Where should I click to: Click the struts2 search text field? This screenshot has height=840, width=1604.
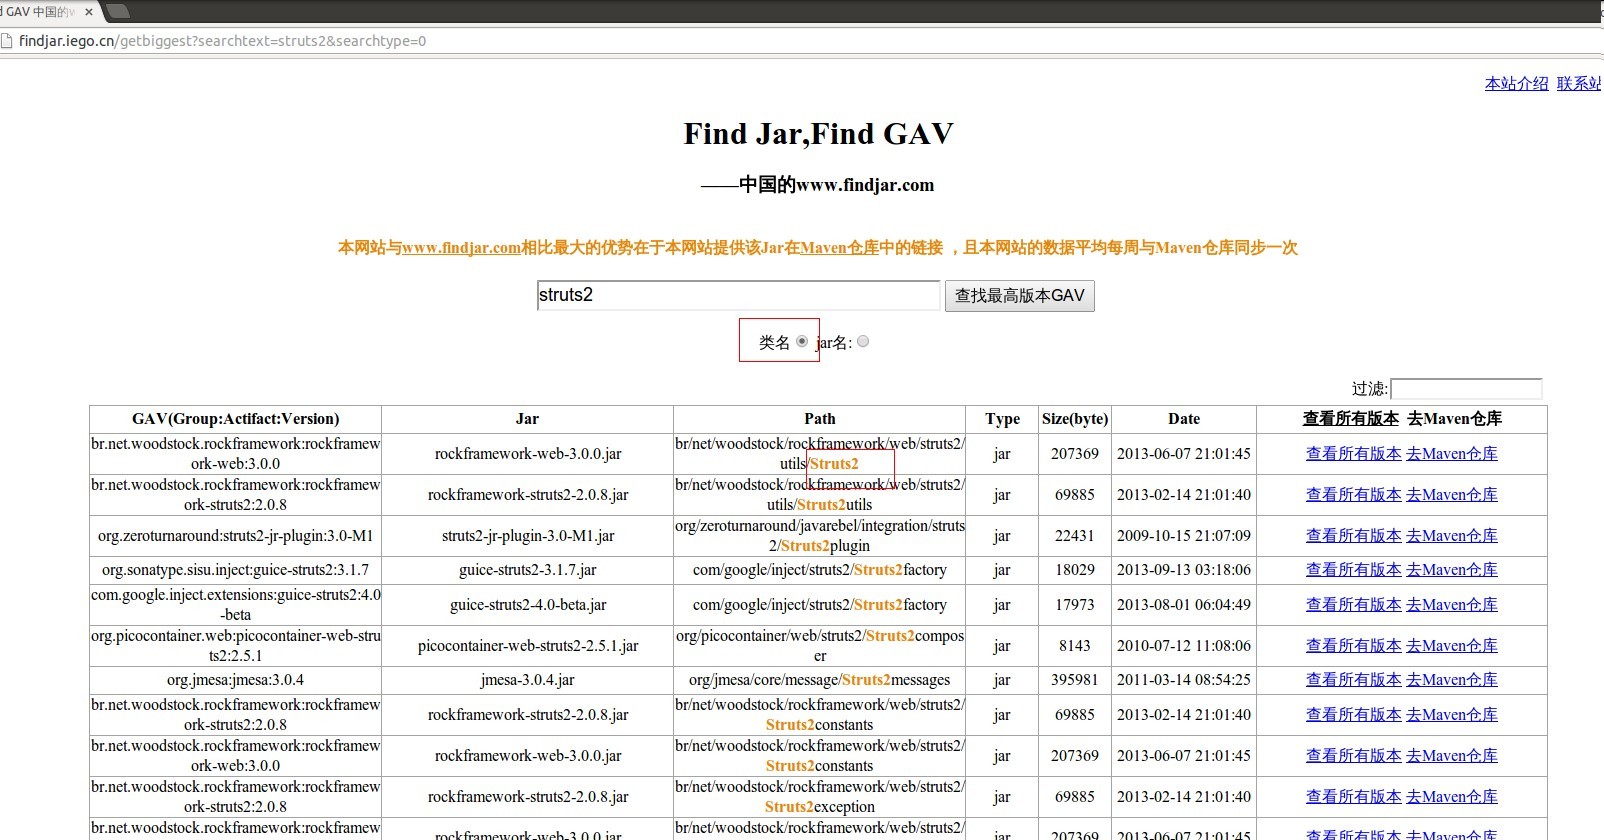coord(738,295)
